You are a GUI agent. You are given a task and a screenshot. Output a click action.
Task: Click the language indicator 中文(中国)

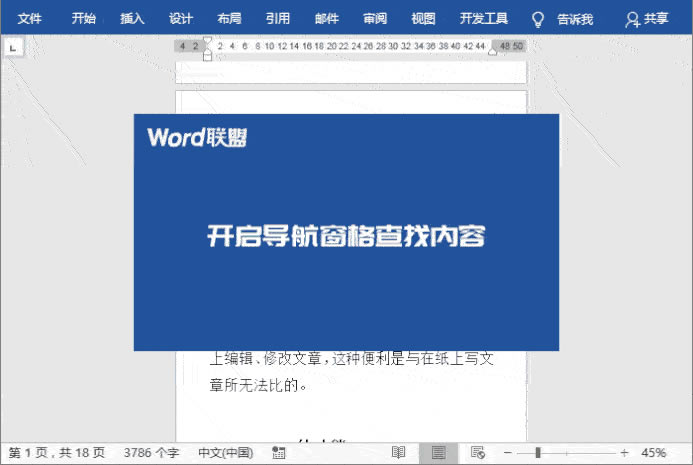225,453
